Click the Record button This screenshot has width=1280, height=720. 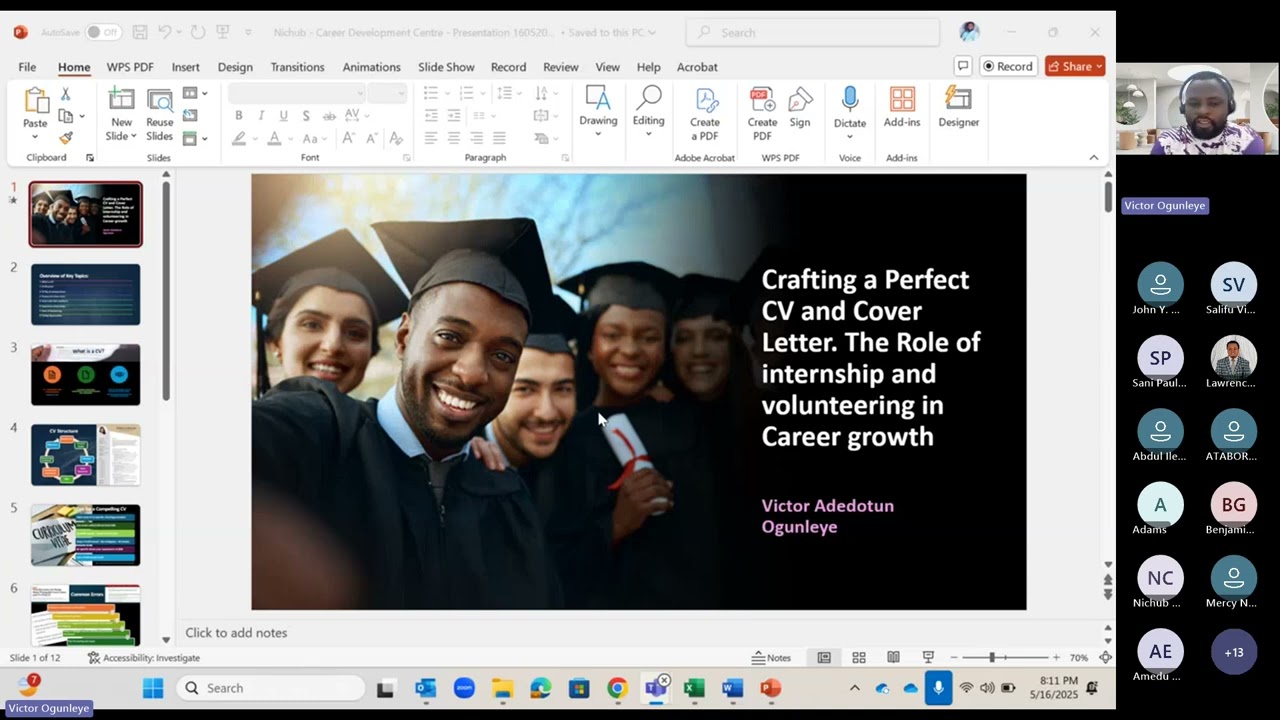point(1007,66)
